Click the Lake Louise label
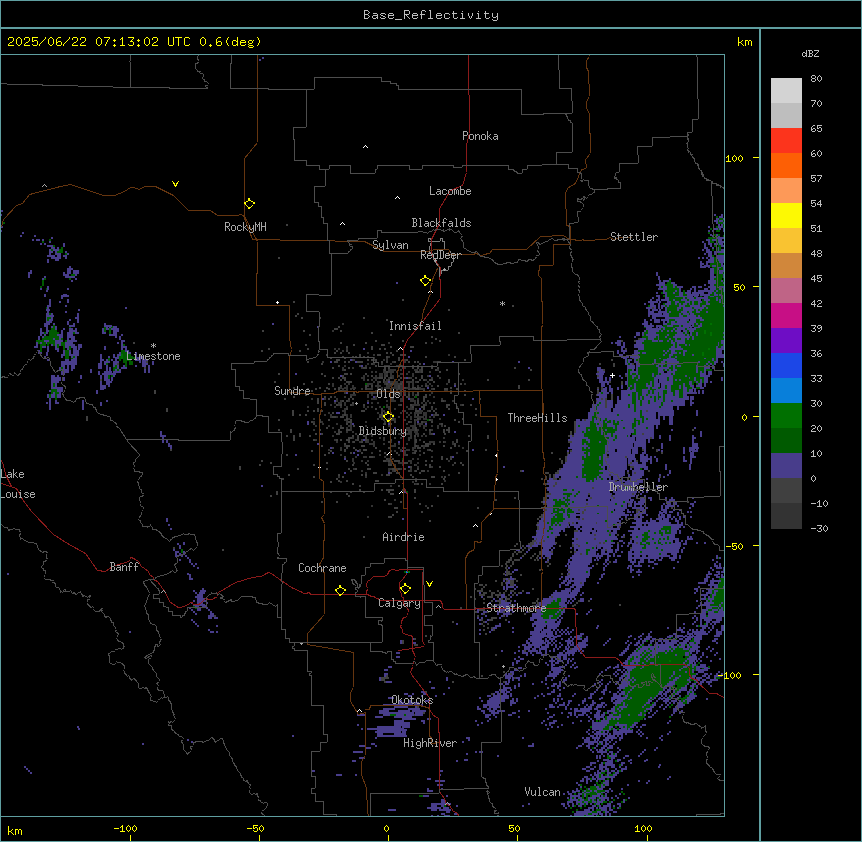The height and width of the screenshot is (842, 862). tap(18, 484)
